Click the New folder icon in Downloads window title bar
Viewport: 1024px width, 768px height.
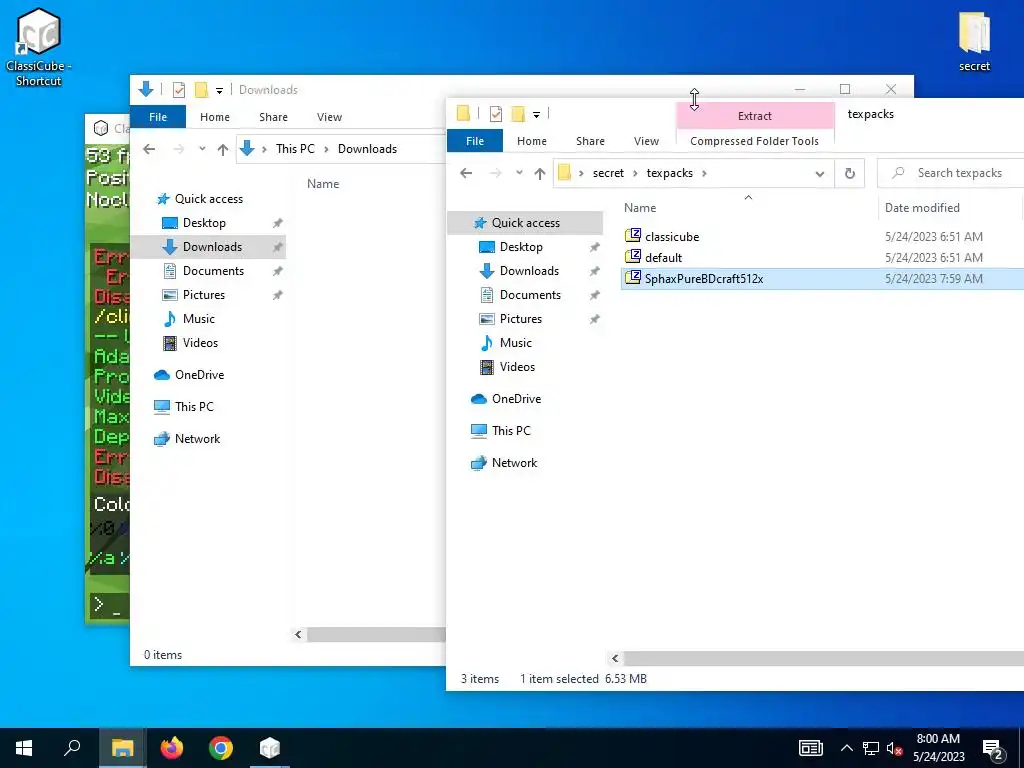click(201, 89)
